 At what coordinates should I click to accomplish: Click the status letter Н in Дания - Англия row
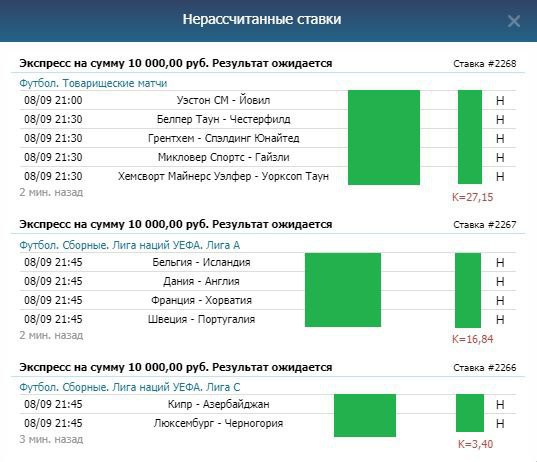point(500,282)
